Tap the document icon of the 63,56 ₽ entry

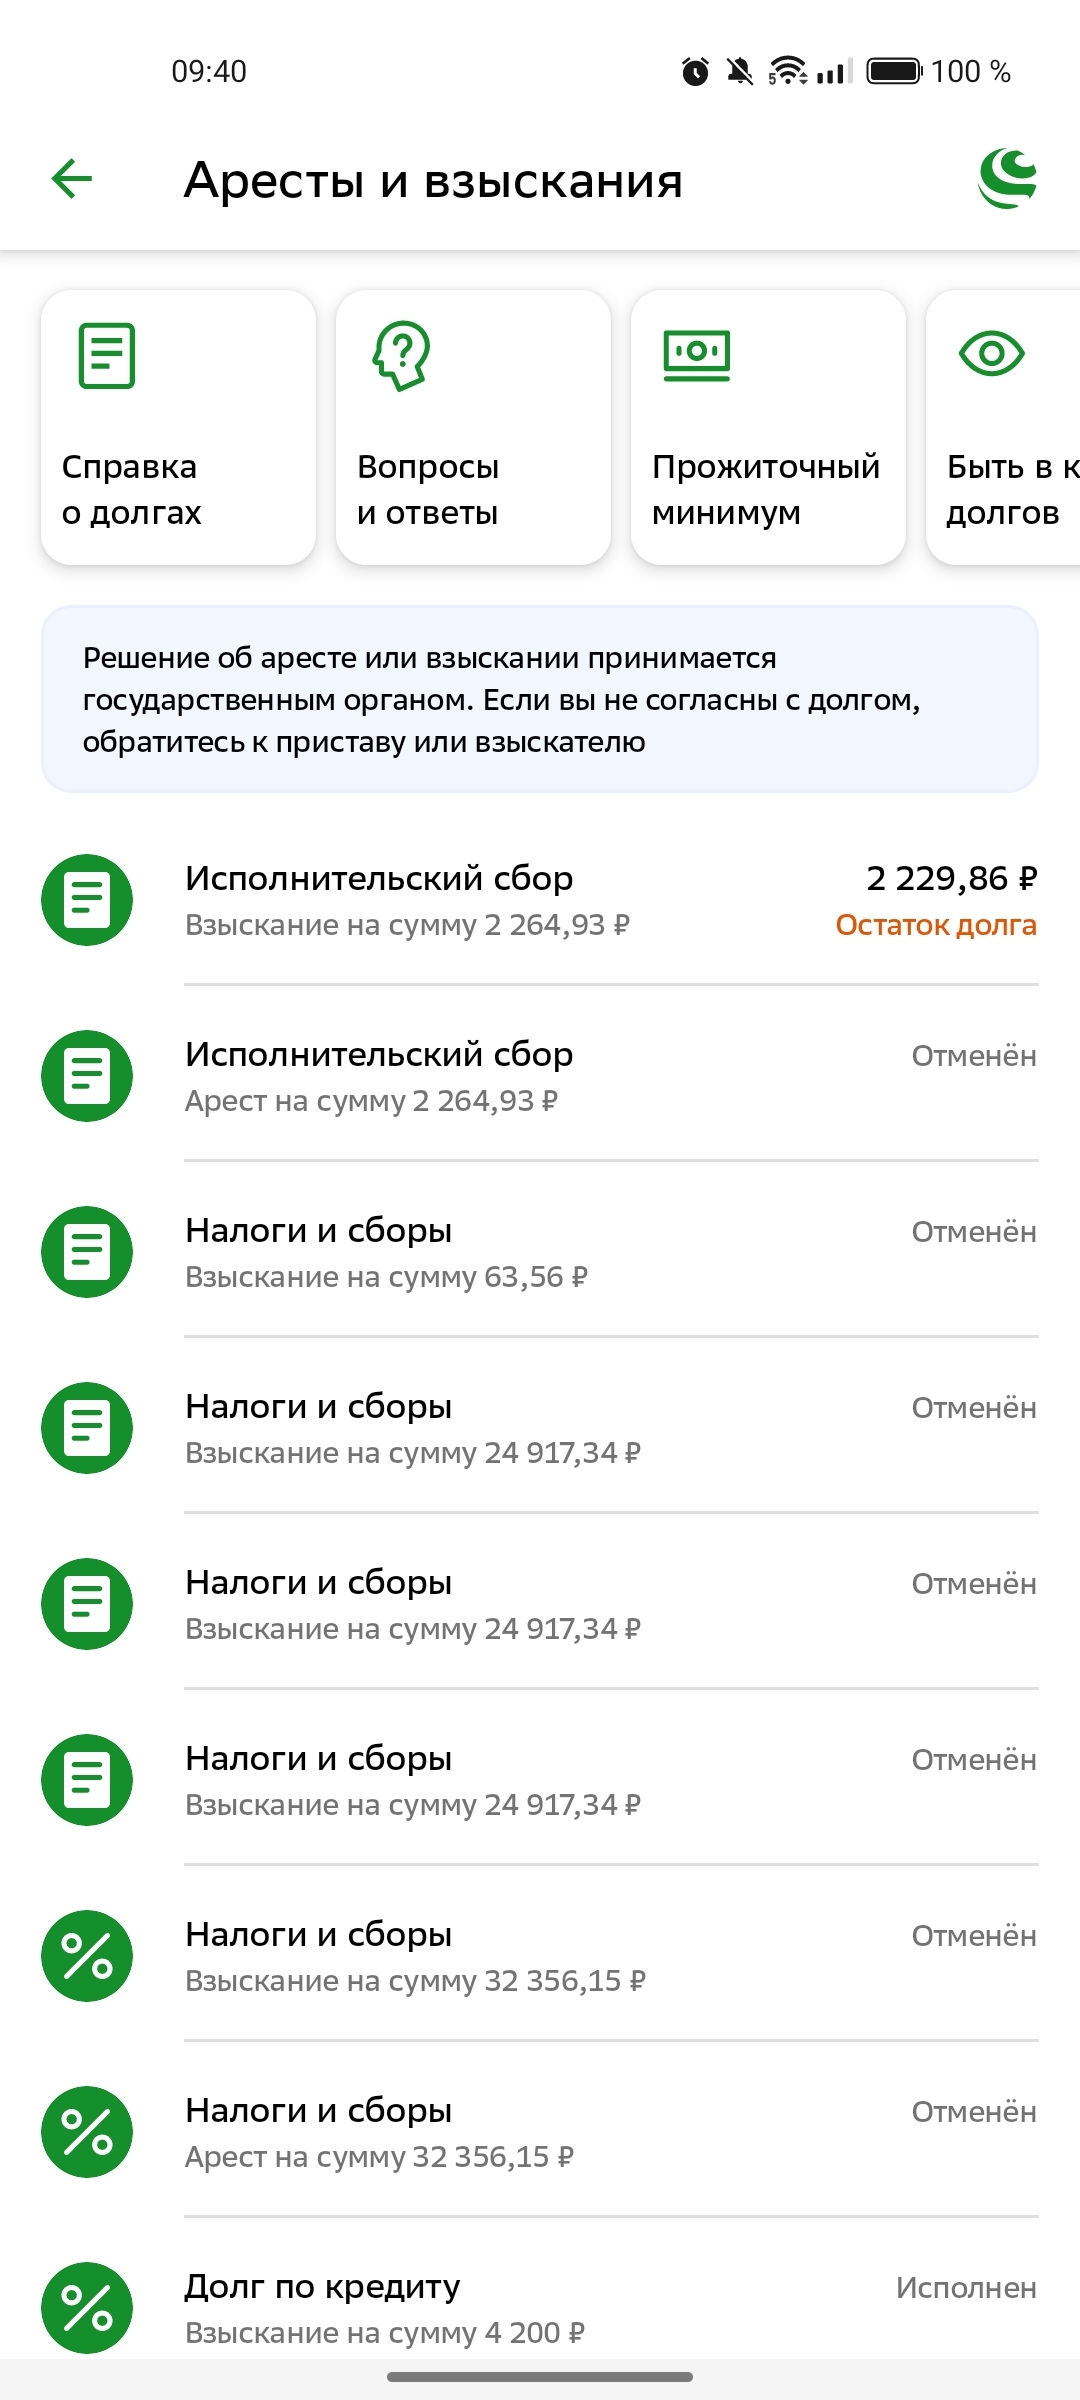(x=87, y=1252)
